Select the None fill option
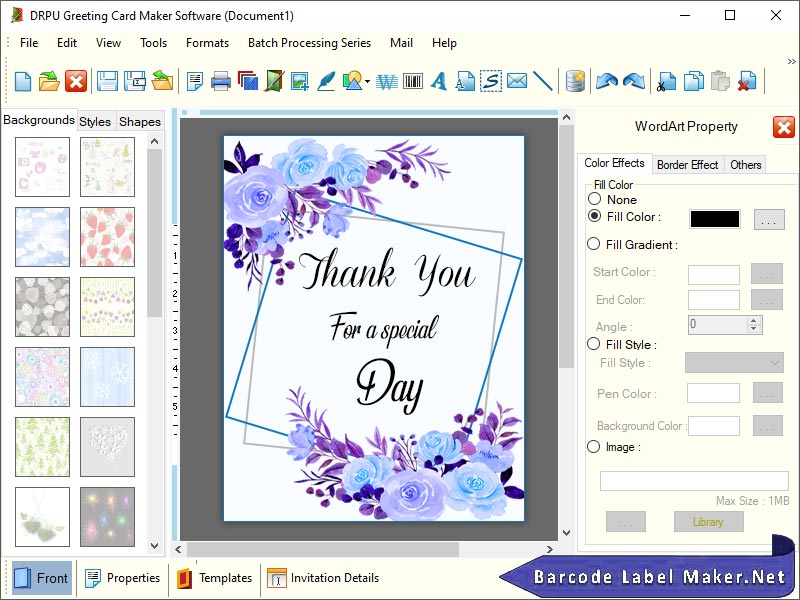Viewport: 800px width, 600px height. click(x=596, y=199)
